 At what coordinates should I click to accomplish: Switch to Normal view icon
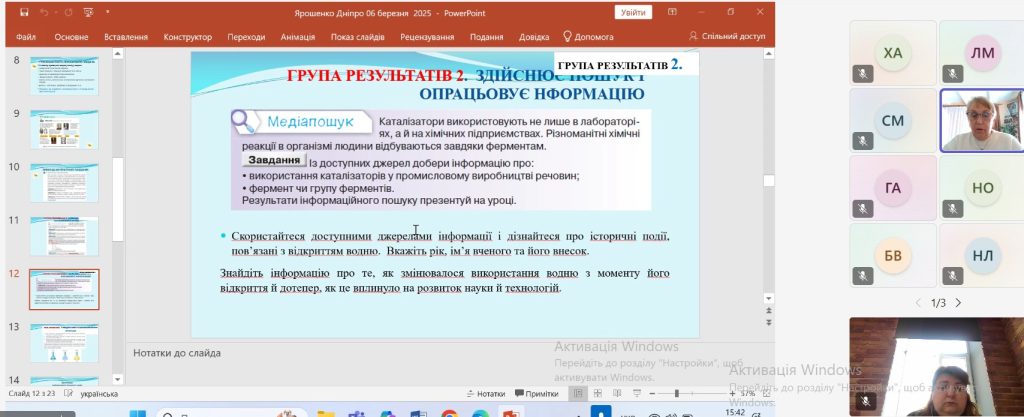point(578,394)
